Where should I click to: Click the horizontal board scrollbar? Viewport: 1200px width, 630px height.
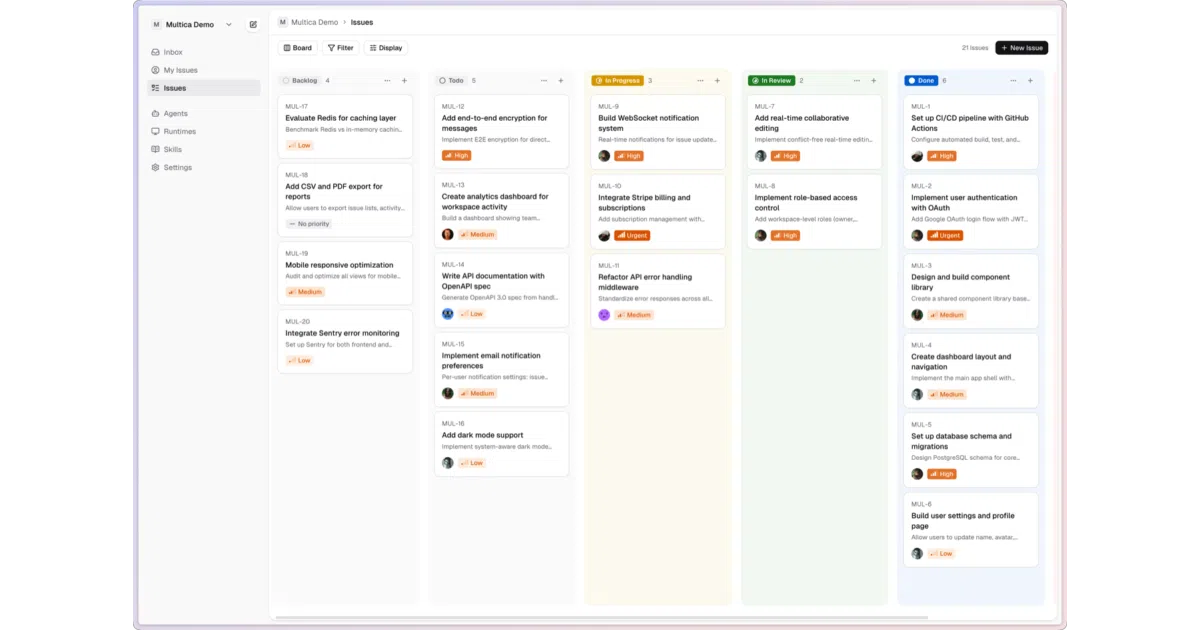pyautogui.click(x=602, y=617)
